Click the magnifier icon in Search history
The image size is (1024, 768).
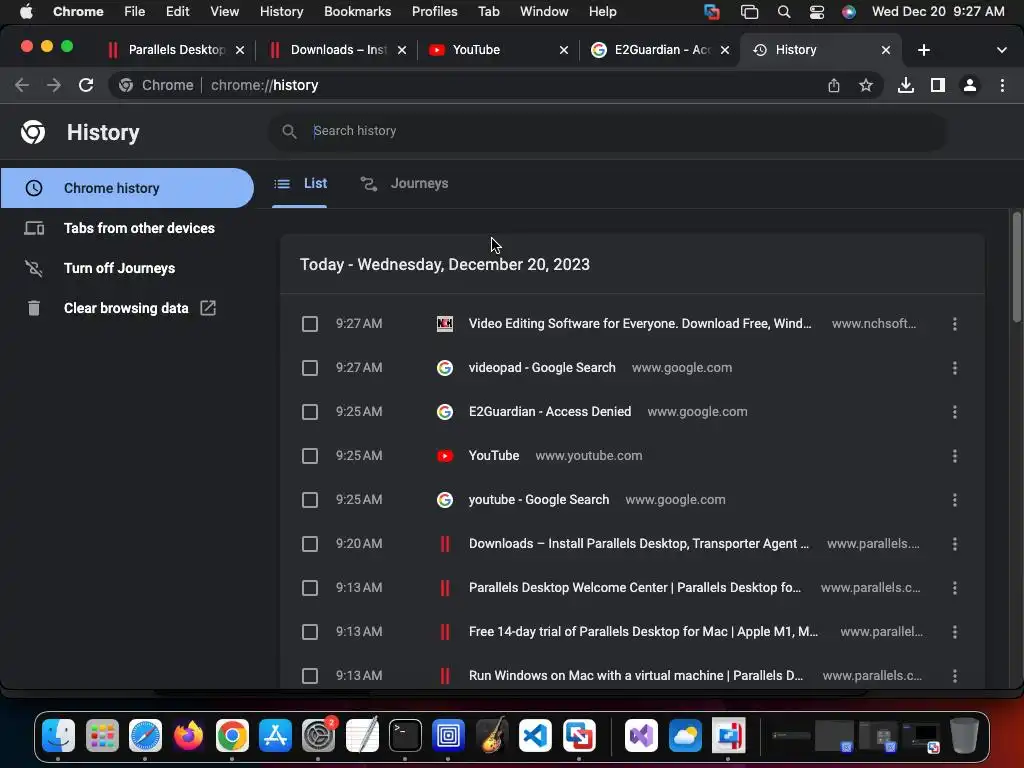[x=289, y=131]
